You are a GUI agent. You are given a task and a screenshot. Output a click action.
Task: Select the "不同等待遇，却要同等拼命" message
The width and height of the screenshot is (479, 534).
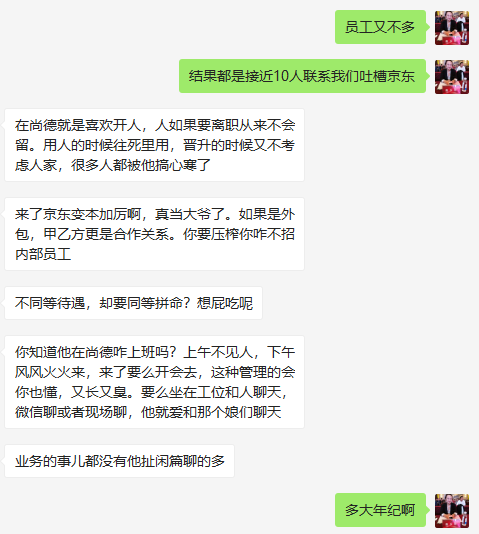(x=133, y=303)
